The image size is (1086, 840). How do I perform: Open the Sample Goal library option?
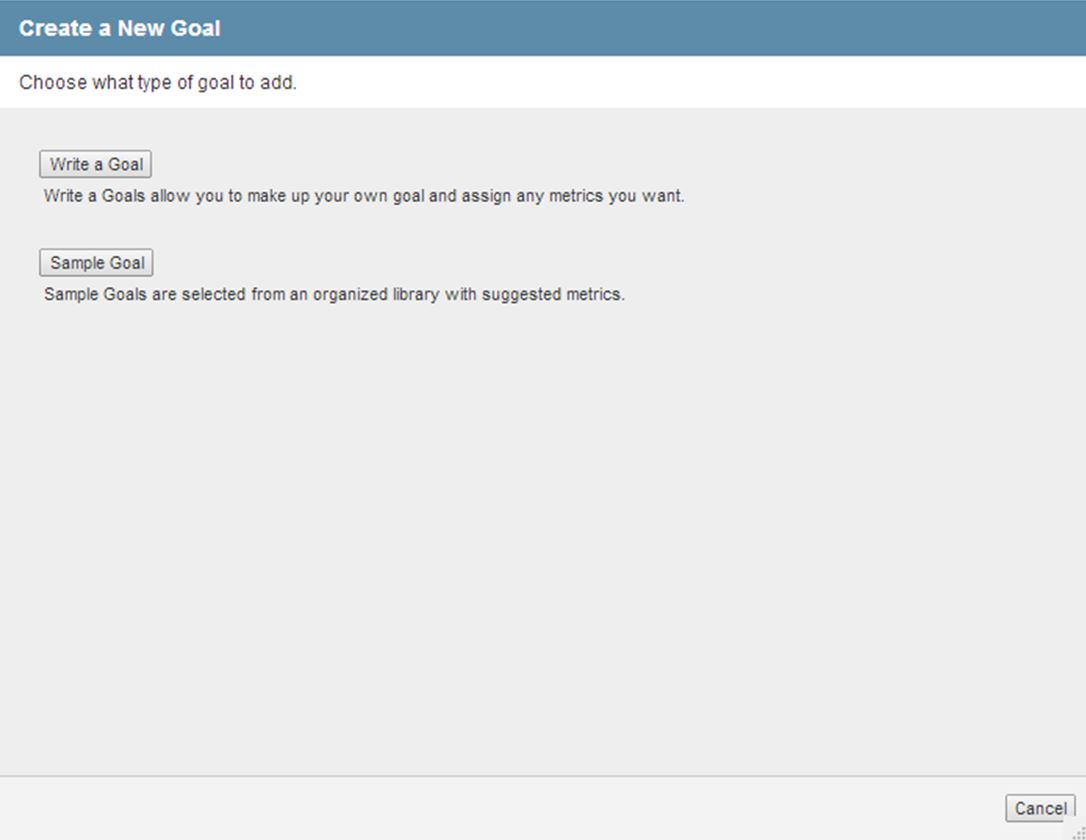97,263
